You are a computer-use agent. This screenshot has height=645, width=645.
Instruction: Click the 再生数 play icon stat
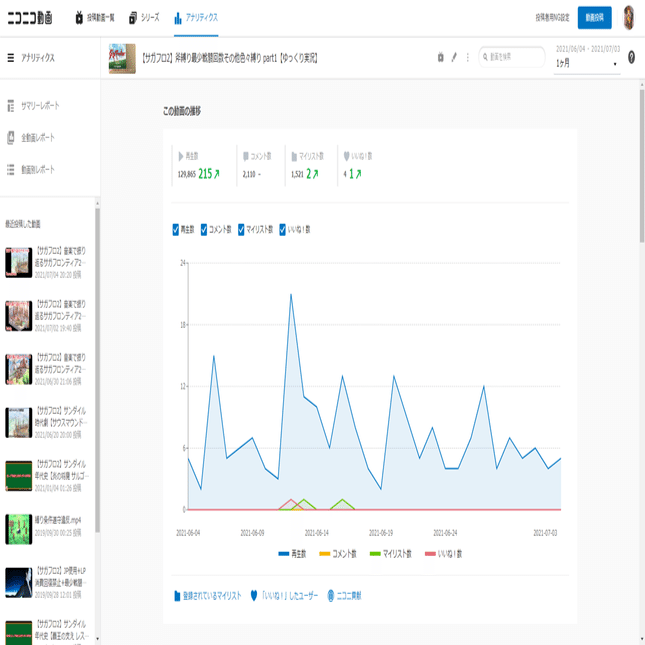[181, 156]
